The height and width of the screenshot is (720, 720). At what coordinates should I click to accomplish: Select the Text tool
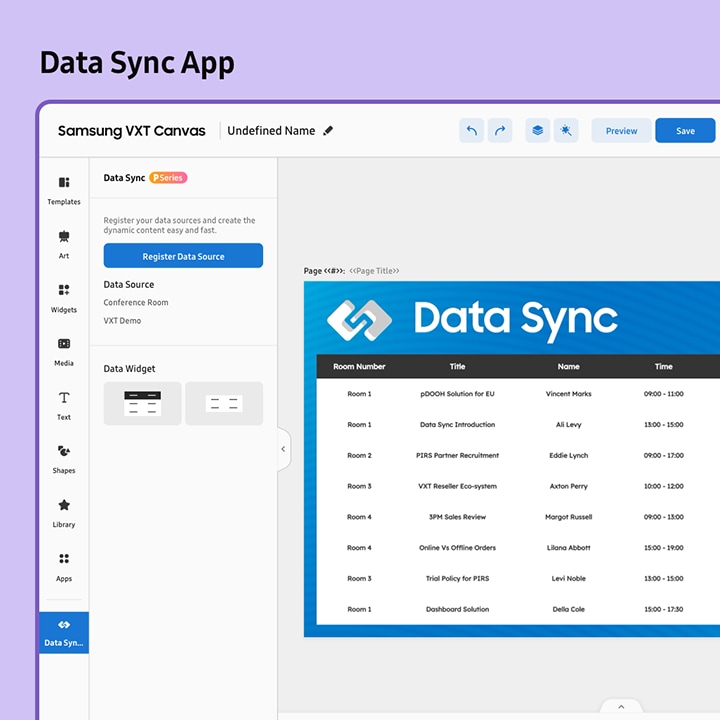pos(64,404)
